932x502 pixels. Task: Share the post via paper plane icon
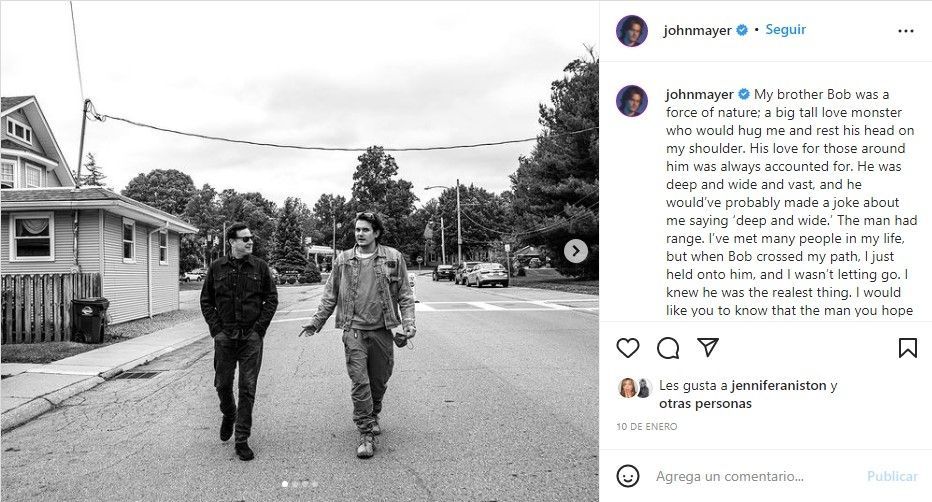[708, 347]
